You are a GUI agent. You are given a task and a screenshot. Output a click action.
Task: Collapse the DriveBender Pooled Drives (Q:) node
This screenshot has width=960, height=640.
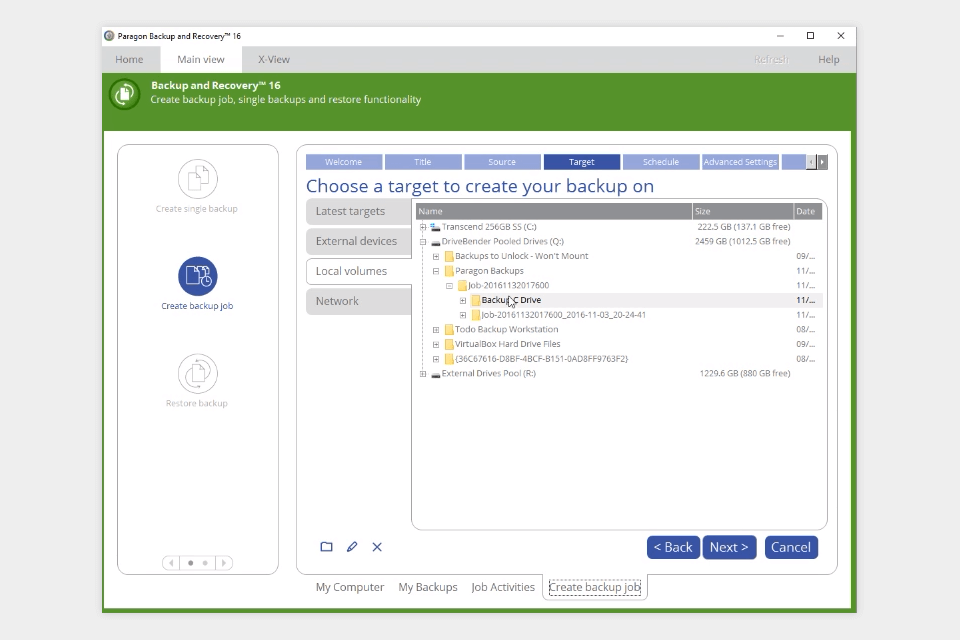424,241
